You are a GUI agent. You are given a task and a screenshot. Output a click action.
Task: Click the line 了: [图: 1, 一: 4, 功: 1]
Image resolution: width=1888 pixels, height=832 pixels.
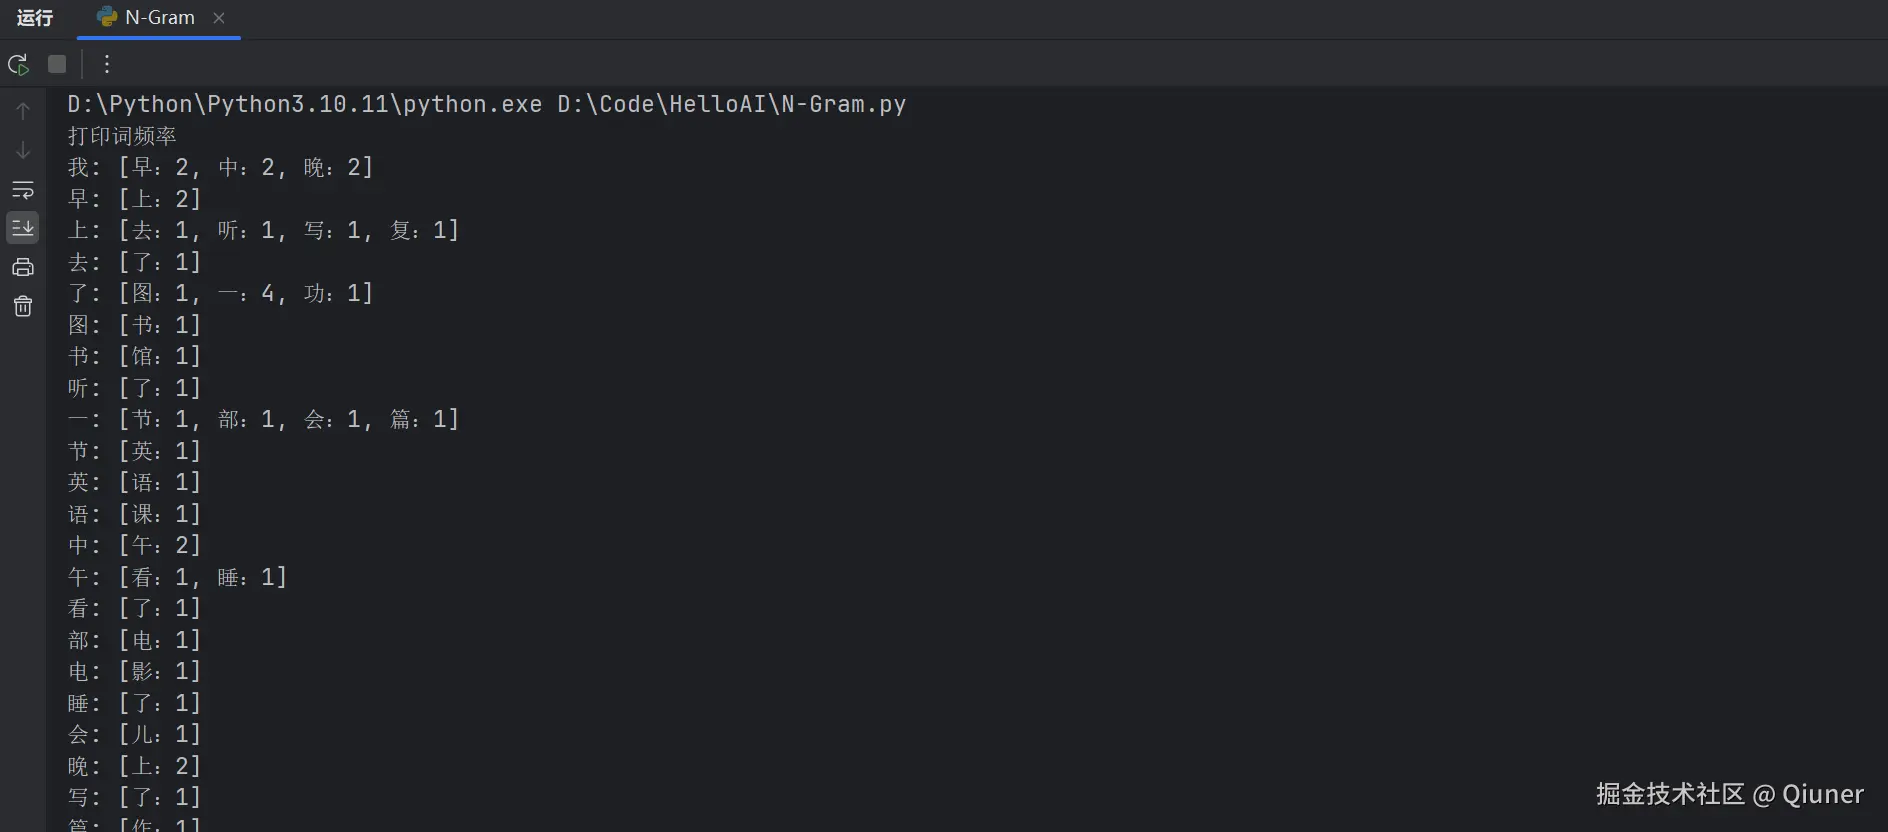[x=220, y=293]
